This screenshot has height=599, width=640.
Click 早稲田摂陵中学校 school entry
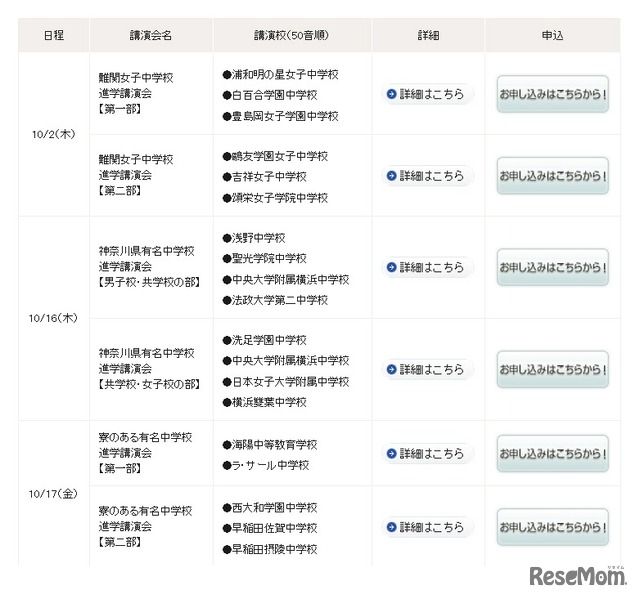270,550
